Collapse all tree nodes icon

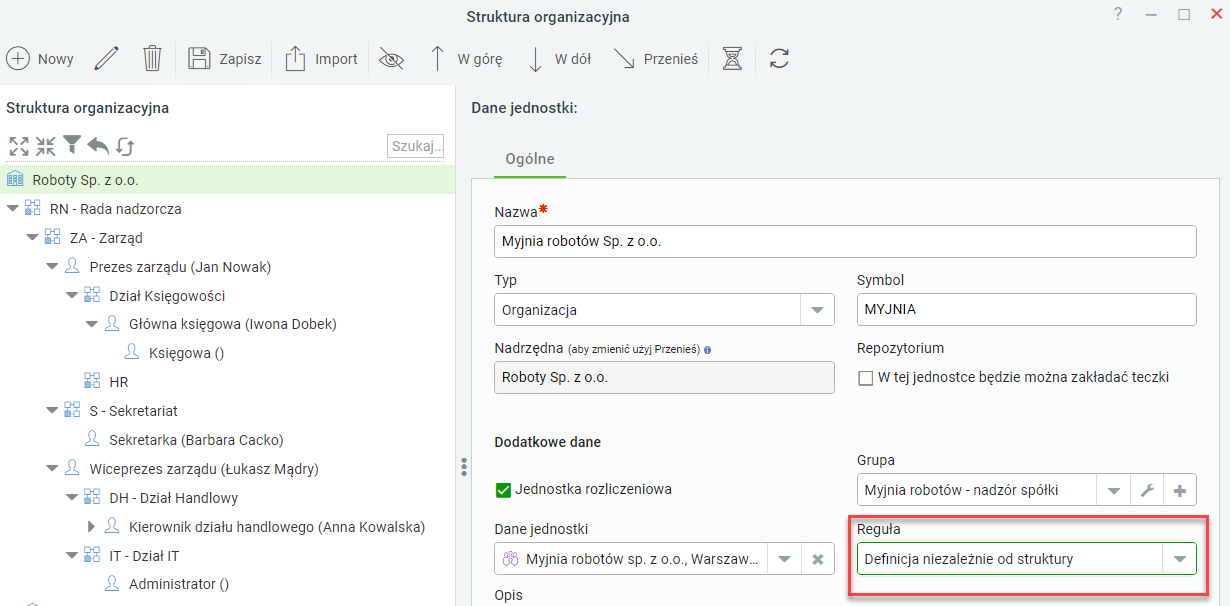point(46,146)
